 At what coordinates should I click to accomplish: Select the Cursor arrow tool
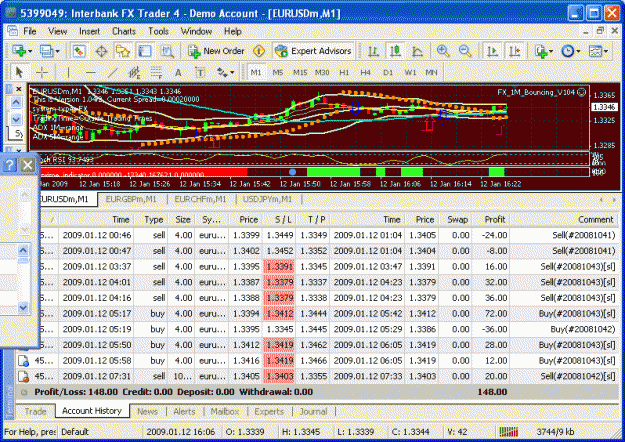click(x=19, y=73)
